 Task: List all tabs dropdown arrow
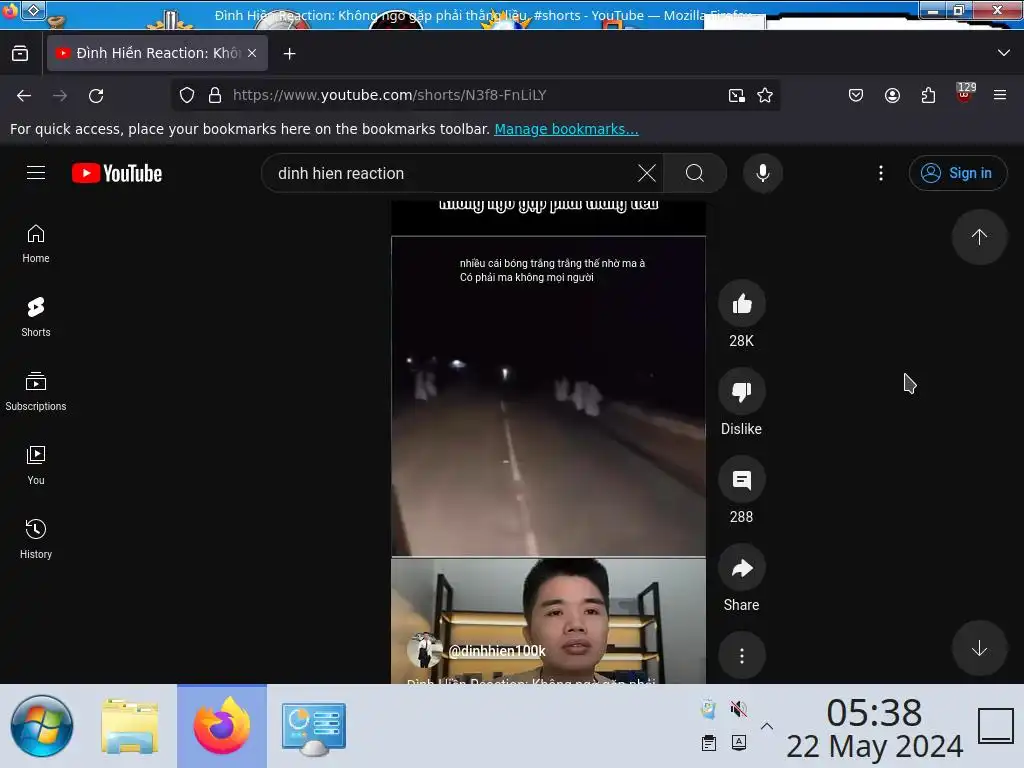pos(1003,53)
